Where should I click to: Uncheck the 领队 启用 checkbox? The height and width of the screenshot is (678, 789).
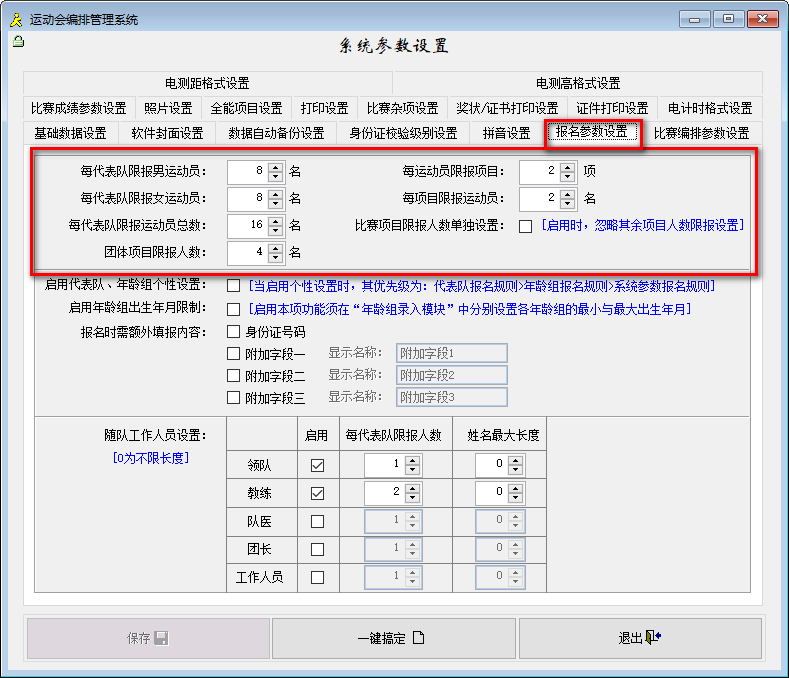(317, 466)
